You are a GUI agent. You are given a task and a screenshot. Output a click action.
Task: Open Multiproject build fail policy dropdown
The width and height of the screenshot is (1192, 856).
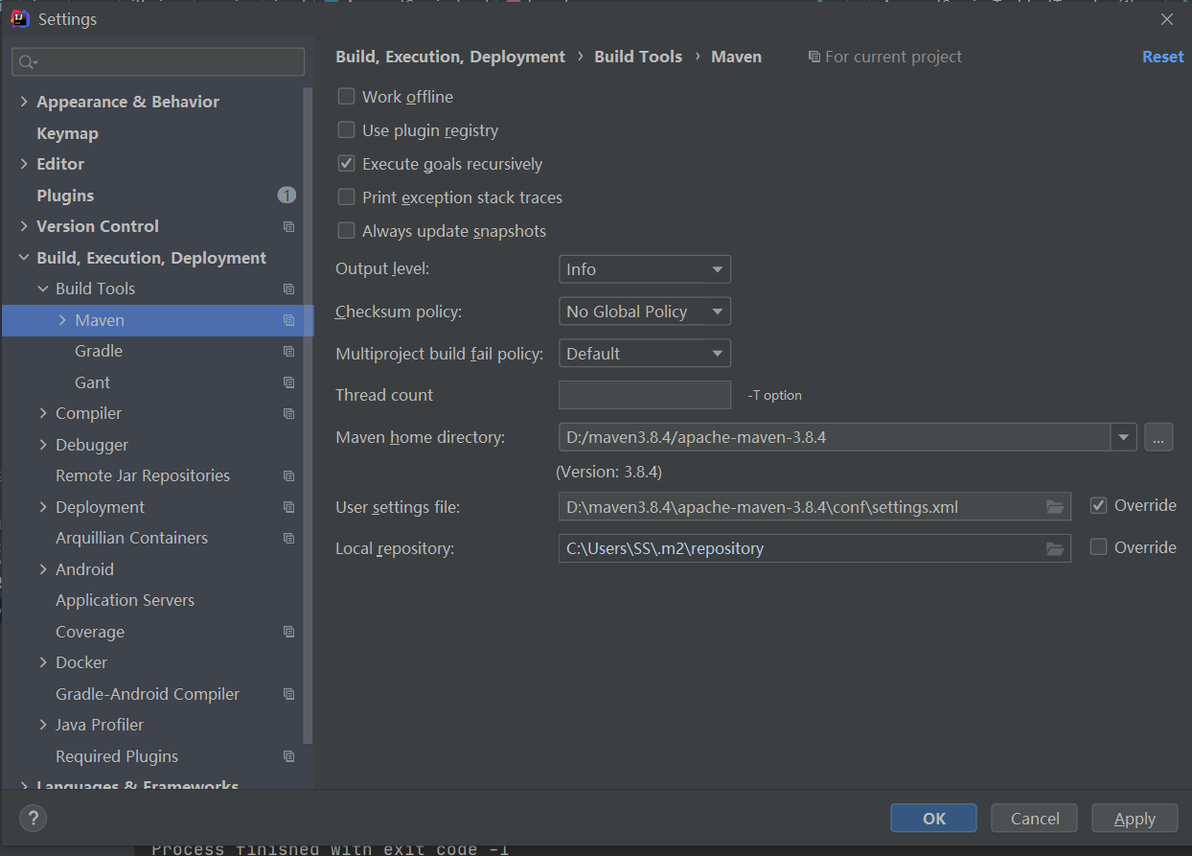pyautogui.click(x=645, y=353)
